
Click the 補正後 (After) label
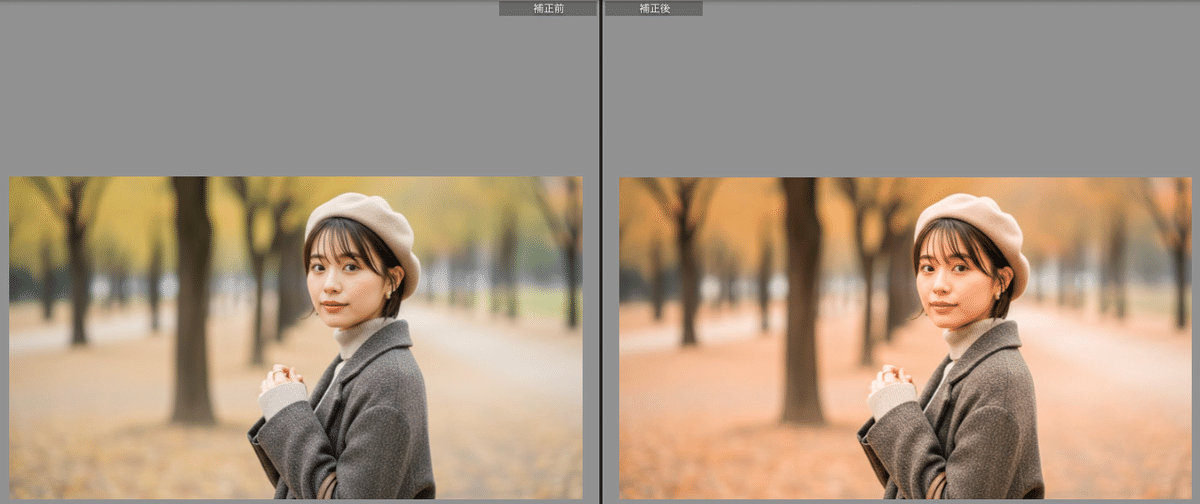(653, 8)
